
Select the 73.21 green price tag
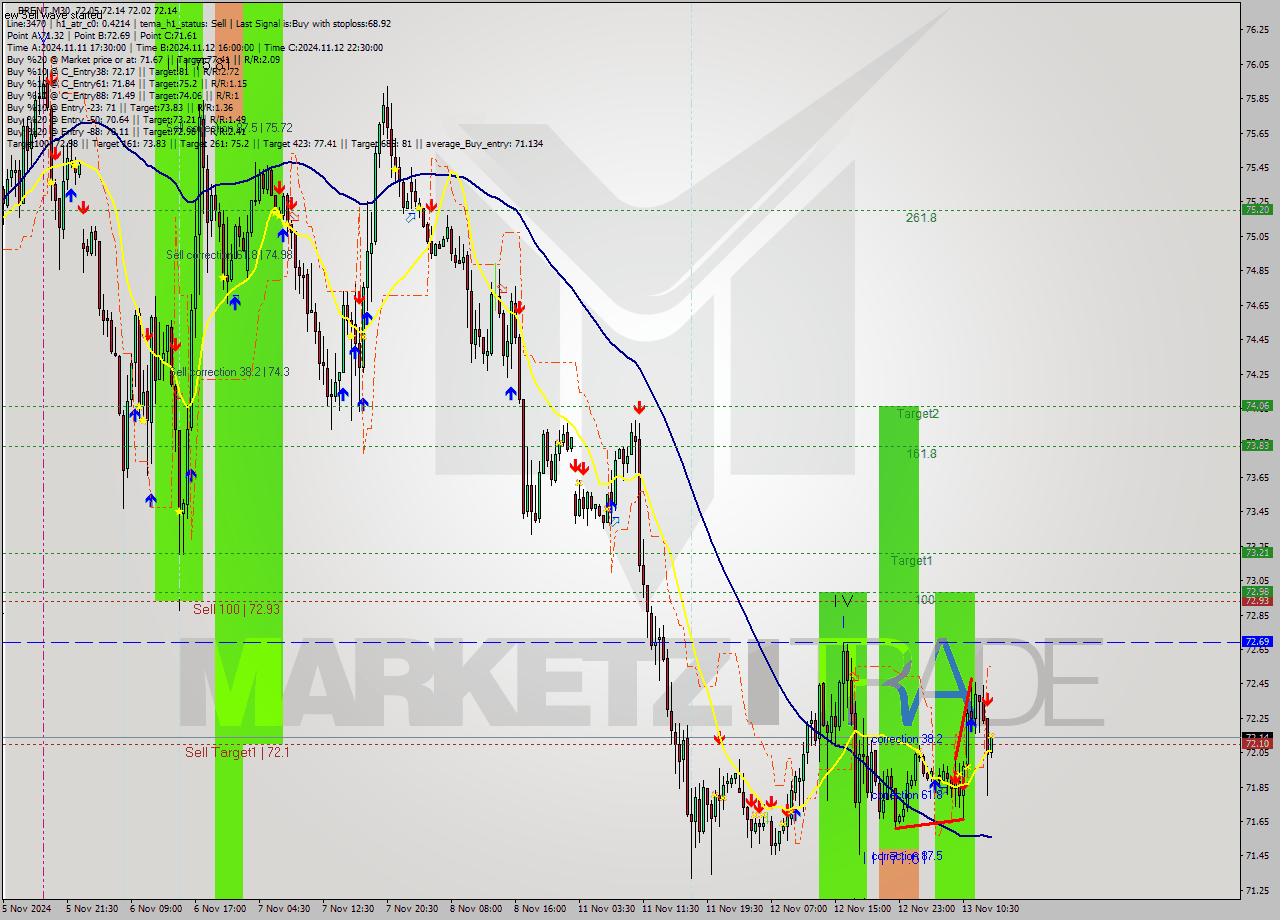1257,552
